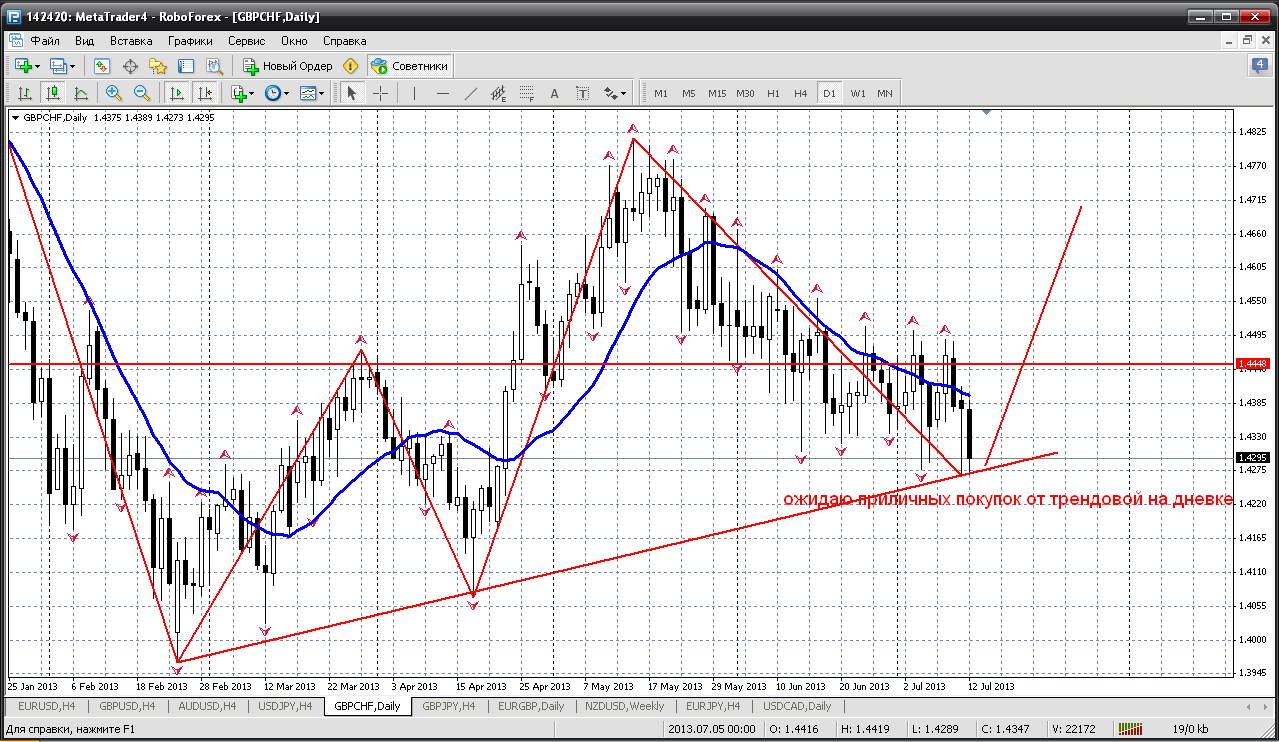Open the Сервис menu

(x=246, y=41)
